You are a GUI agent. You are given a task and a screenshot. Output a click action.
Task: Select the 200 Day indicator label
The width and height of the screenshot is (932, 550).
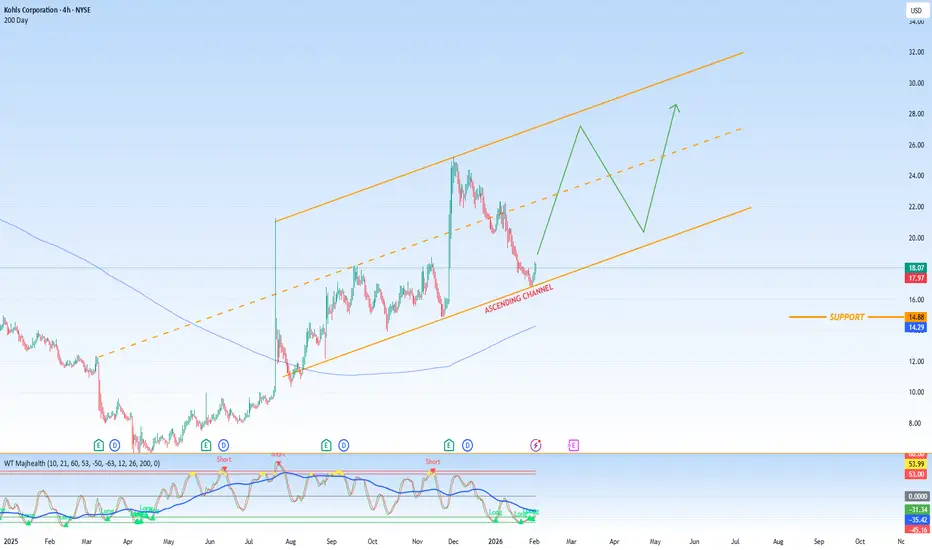click(x=16, y=20)
